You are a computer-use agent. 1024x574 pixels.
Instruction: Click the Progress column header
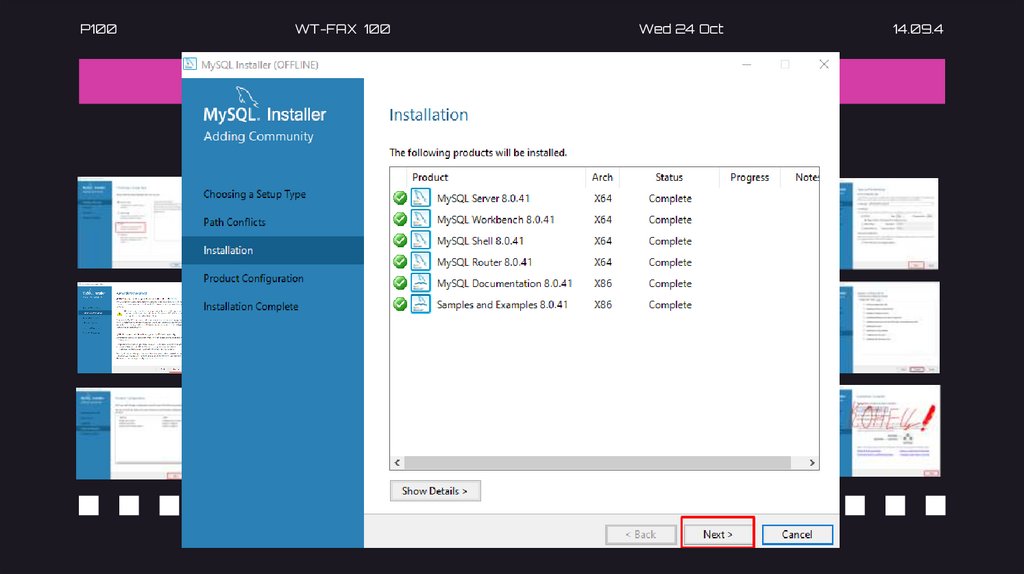pyautogui.click(x=750, y=177)
